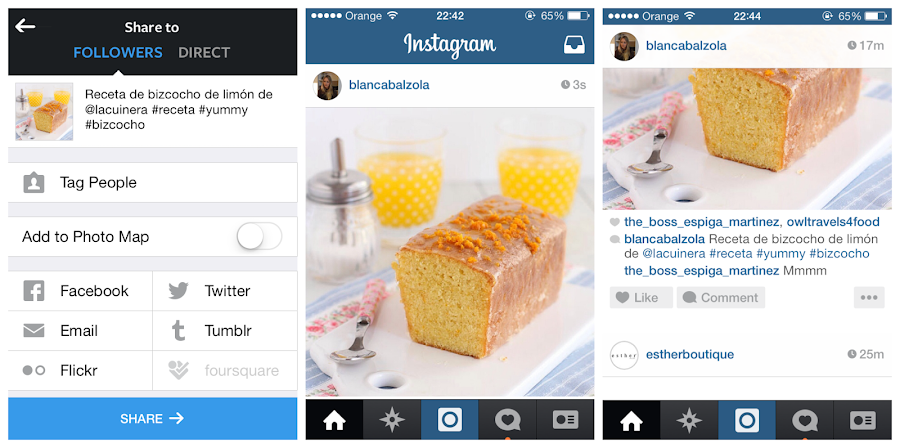Tap the Like button under the cake photo
This screenshot has width=900, height=448.
641,298
